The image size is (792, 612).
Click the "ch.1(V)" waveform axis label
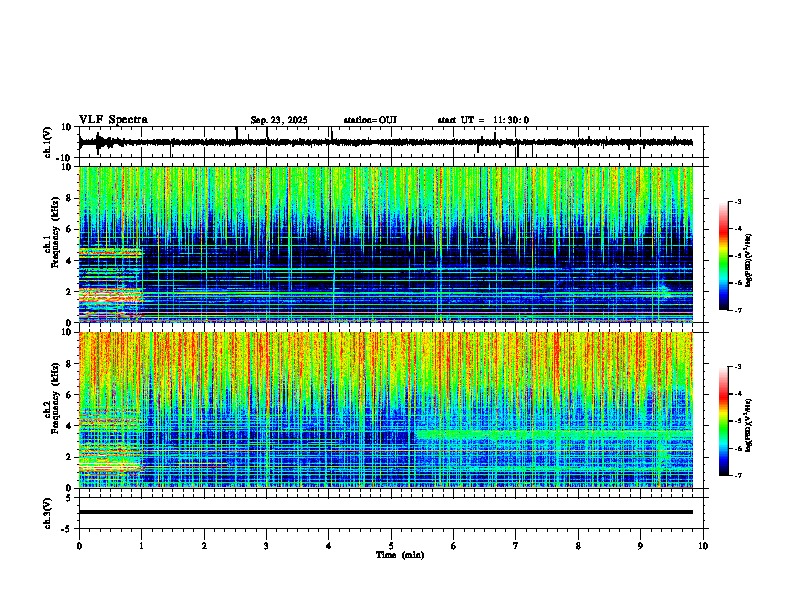[48, 142]
